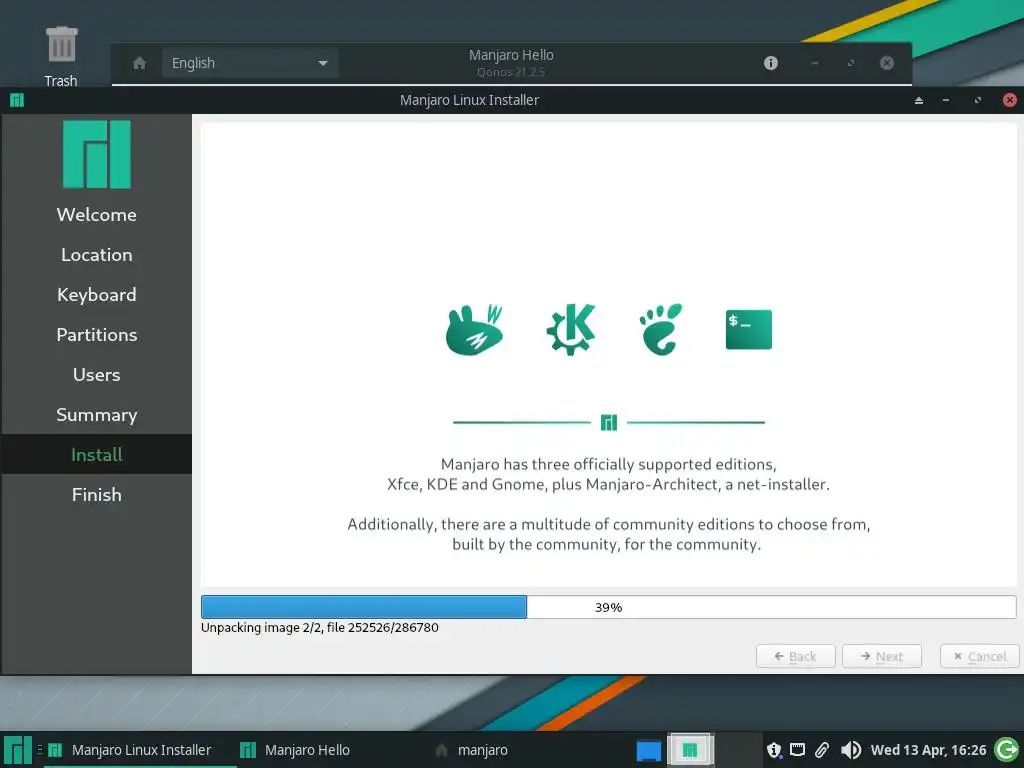Click the installation progress bar at 39%
Image resolution: width=1024 pixels, height=768 pixels.
click(x=609, y=607)
